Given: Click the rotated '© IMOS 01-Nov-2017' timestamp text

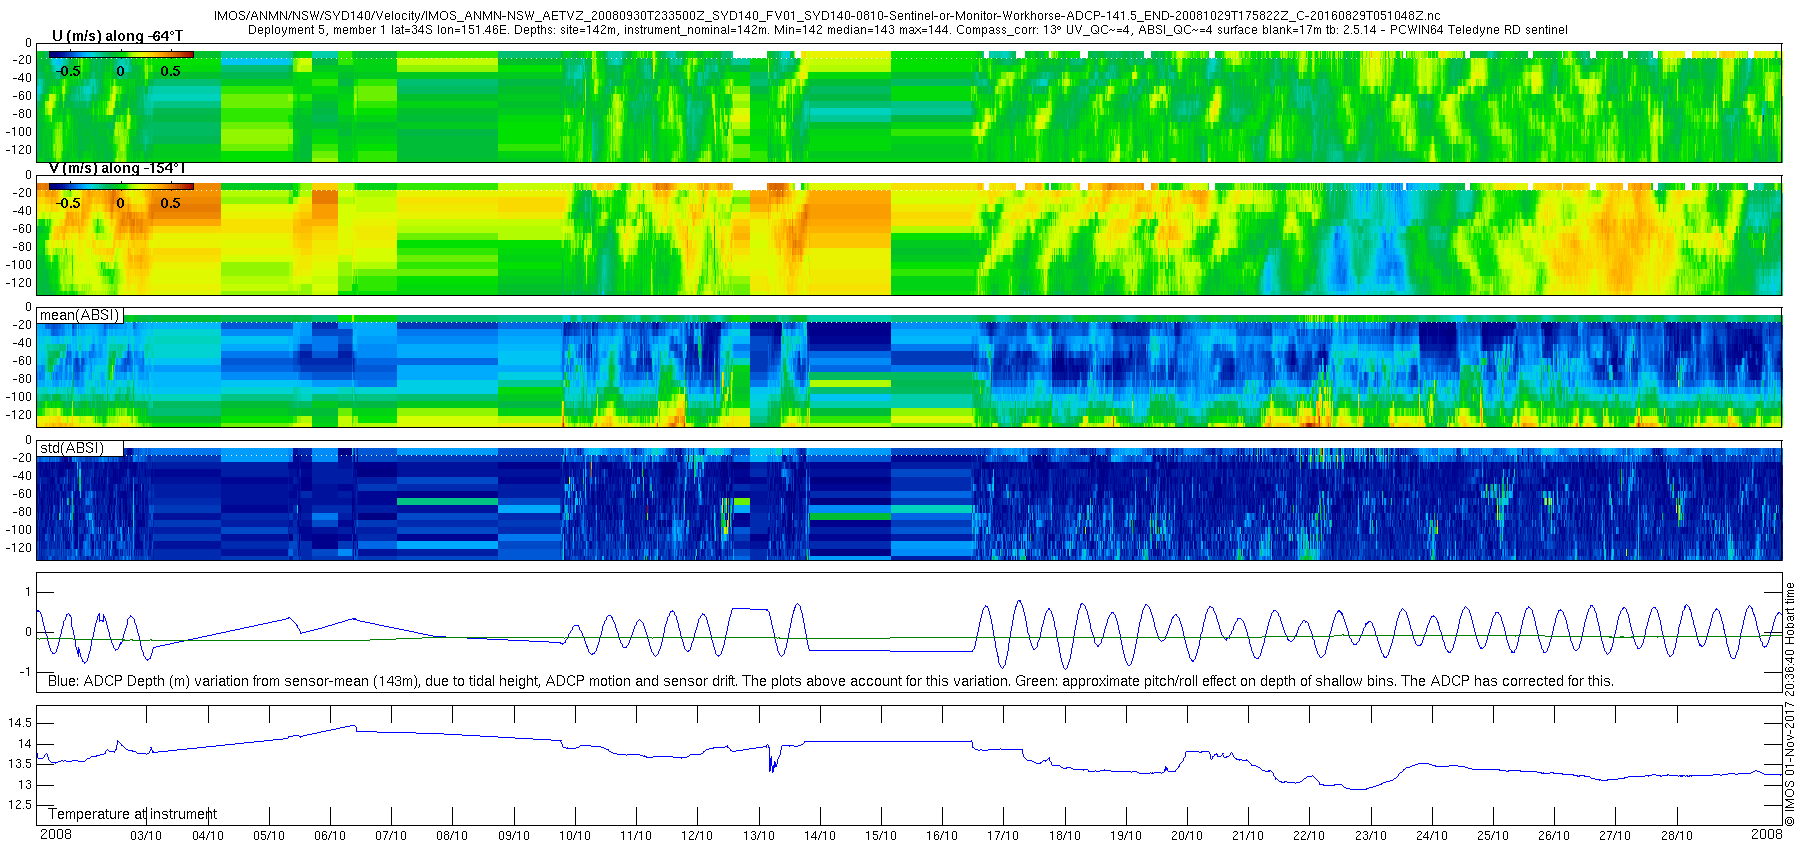Looking at the screenshot, I should (x=1790, y=704).
